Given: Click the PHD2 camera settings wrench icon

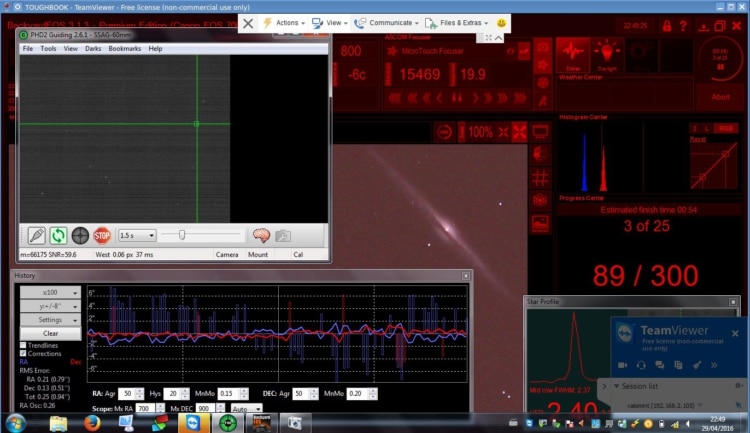Looking at the screenshot, I should 283,235.
